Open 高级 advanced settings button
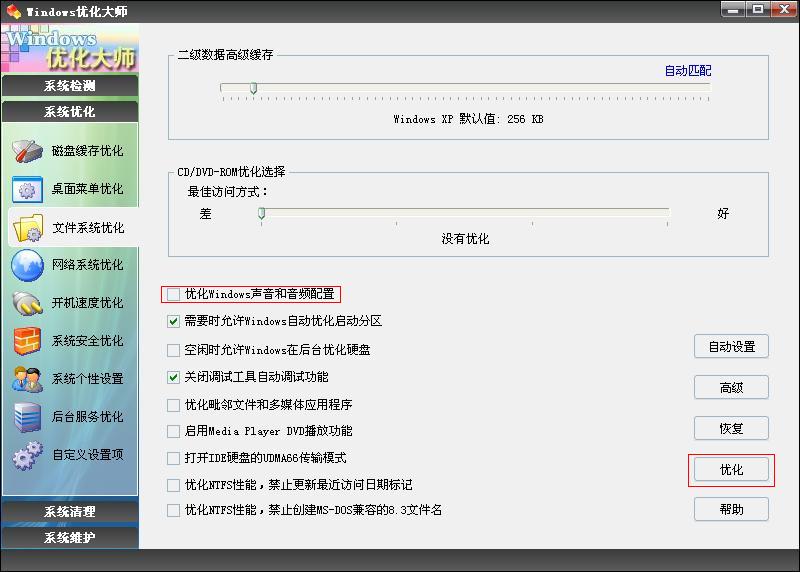The height and width of the screenshot is (572, 800). pos(731,388)
